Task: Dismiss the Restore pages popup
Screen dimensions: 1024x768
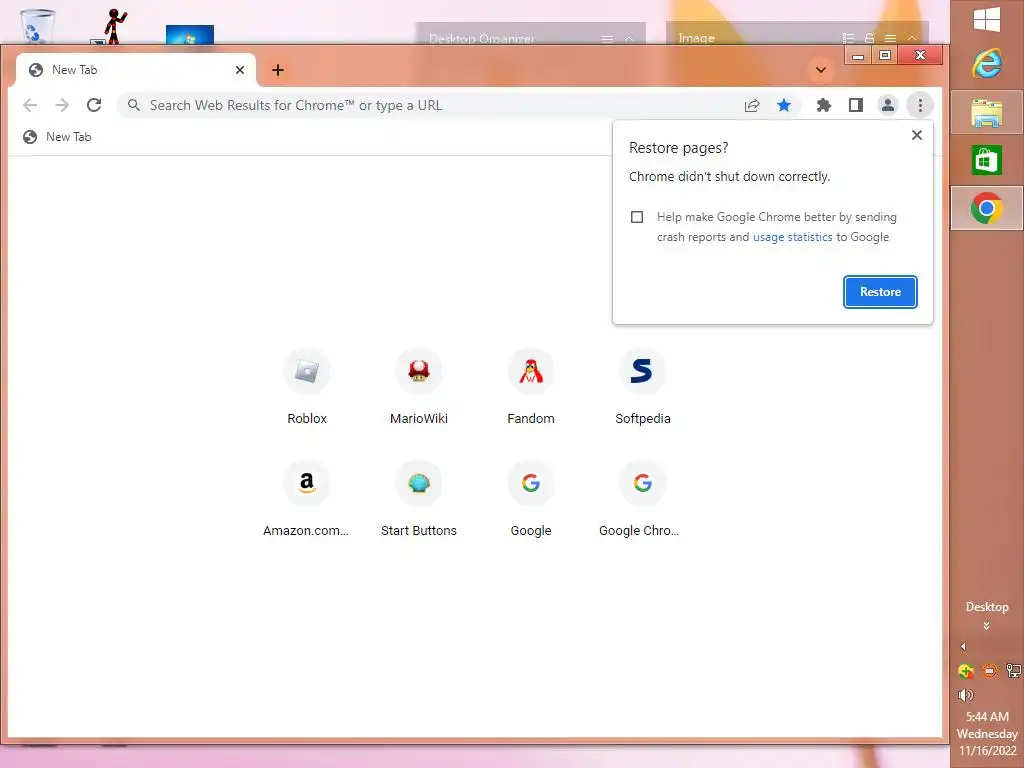Action: tap(917, 135)
